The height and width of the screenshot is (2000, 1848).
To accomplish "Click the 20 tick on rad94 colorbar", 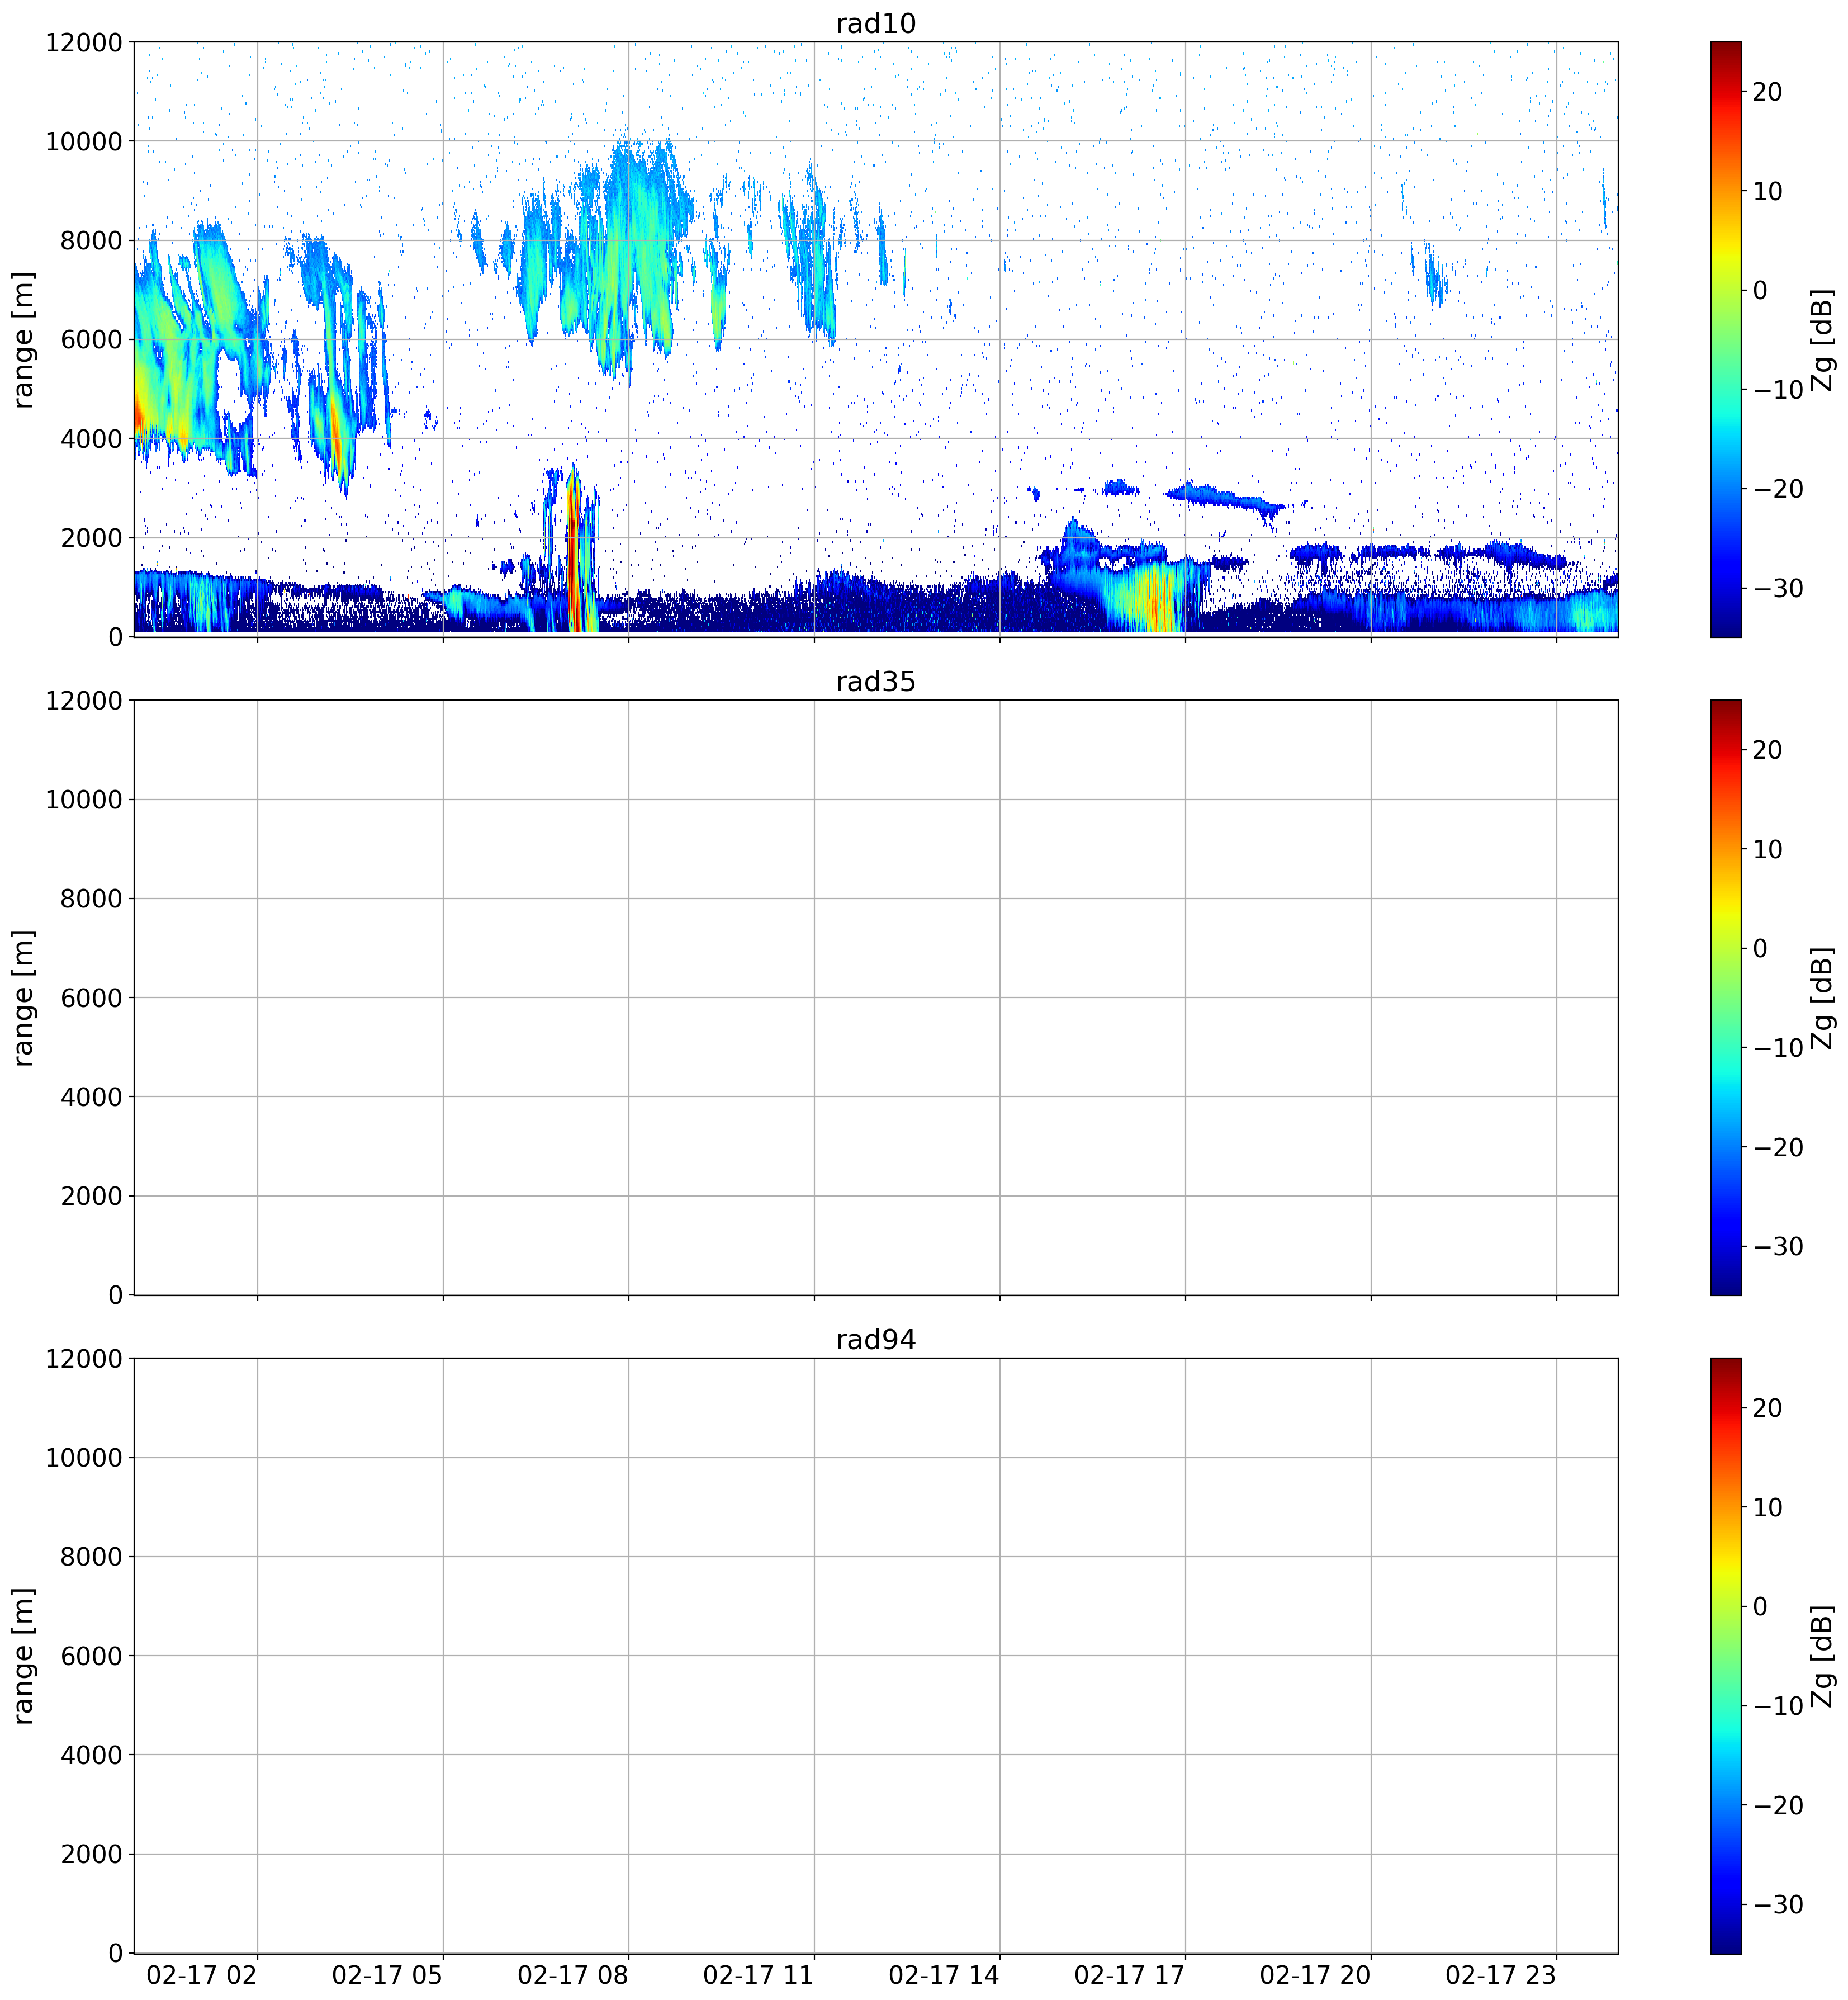I will click(x=1768, y=1407).
